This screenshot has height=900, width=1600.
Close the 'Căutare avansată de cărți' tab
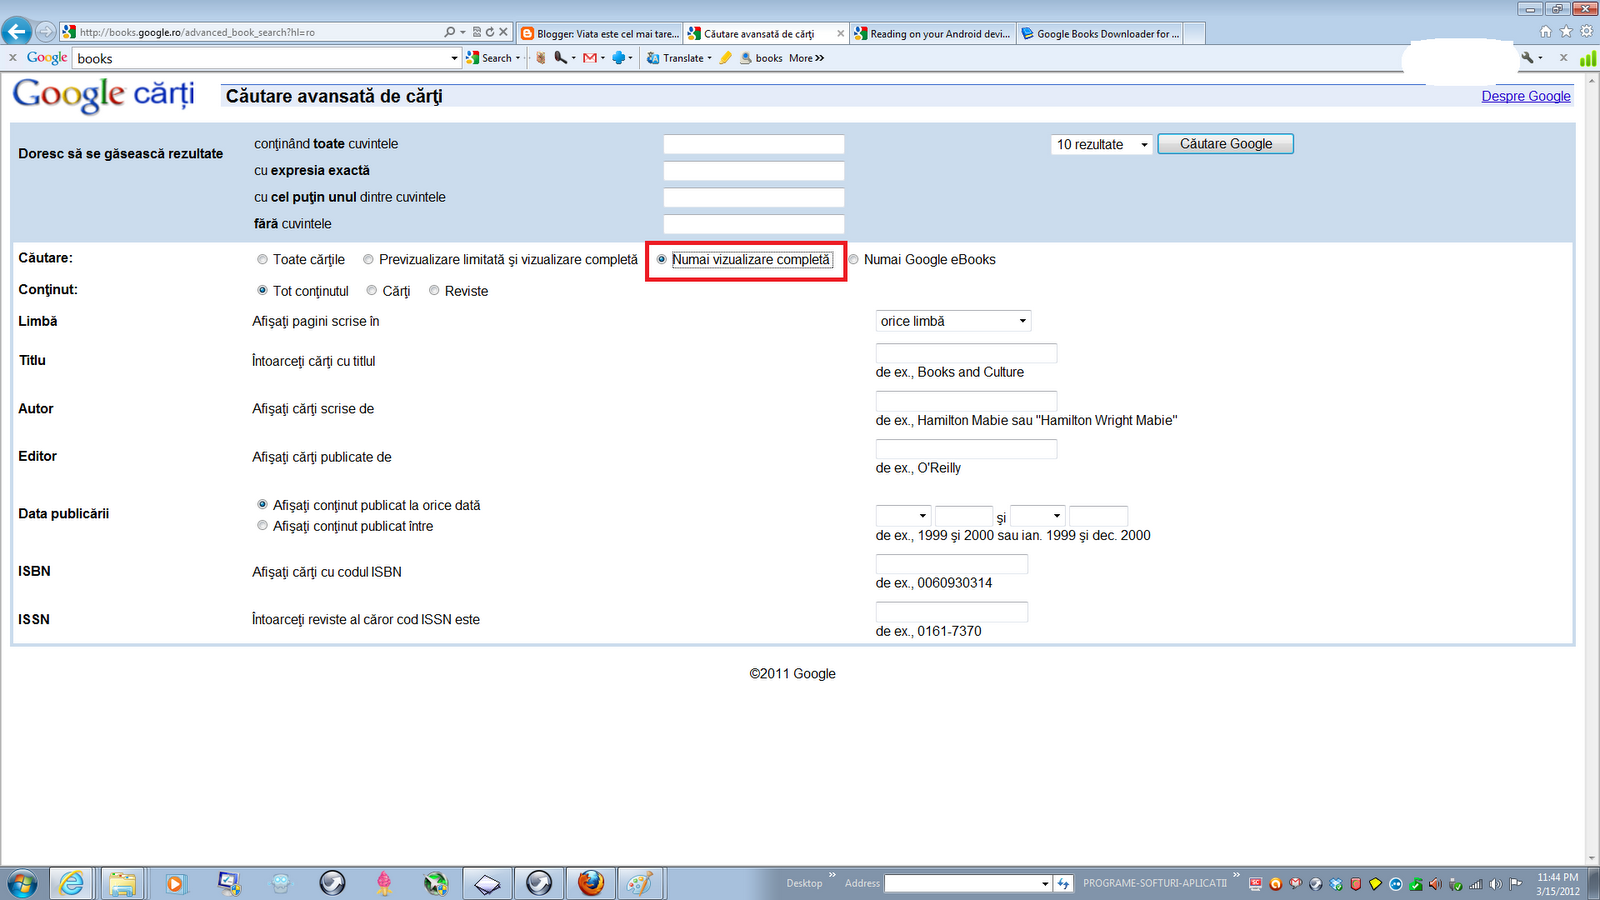[x=840, y=33]
